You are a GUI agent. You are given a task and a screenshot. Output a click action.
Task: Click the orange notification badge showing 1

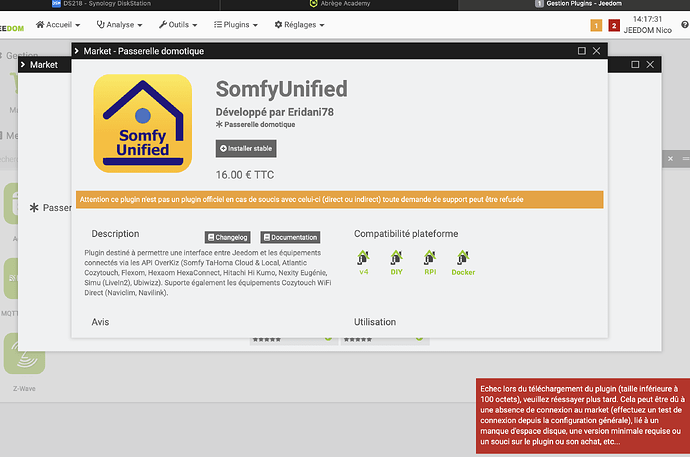[x=596, y=26]
